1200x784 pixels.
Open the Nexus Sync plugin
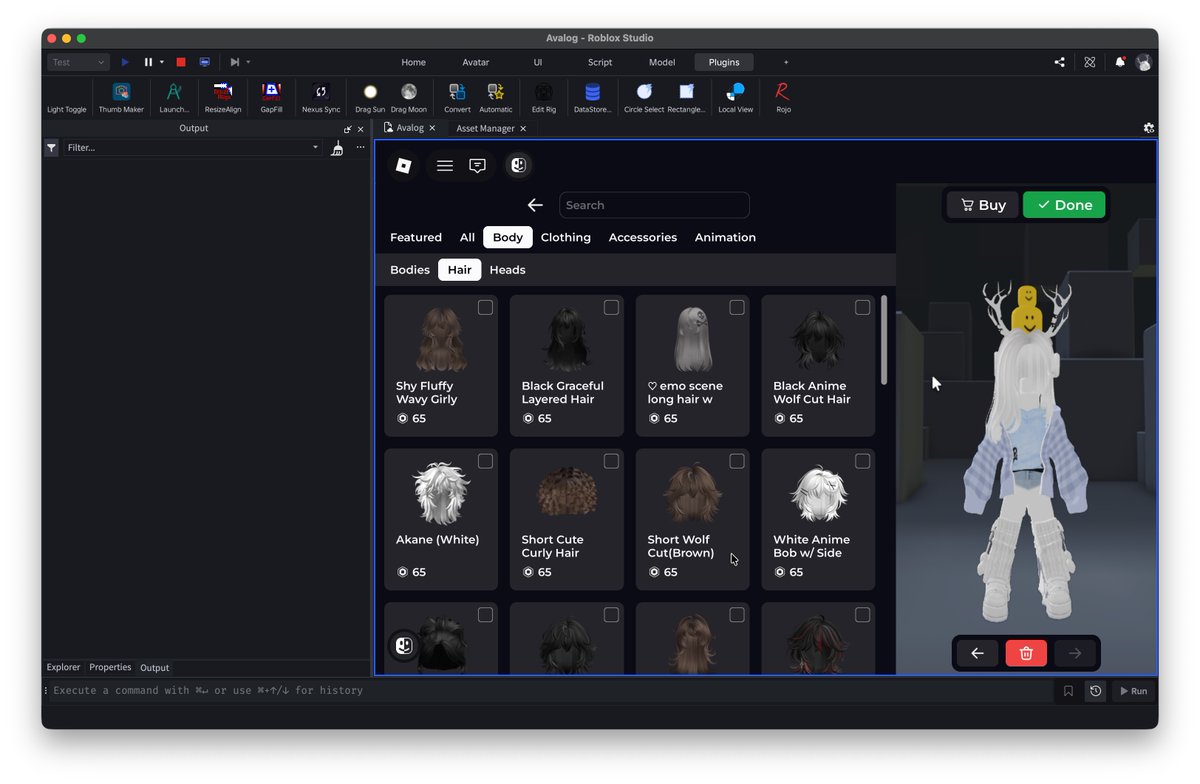321,98
